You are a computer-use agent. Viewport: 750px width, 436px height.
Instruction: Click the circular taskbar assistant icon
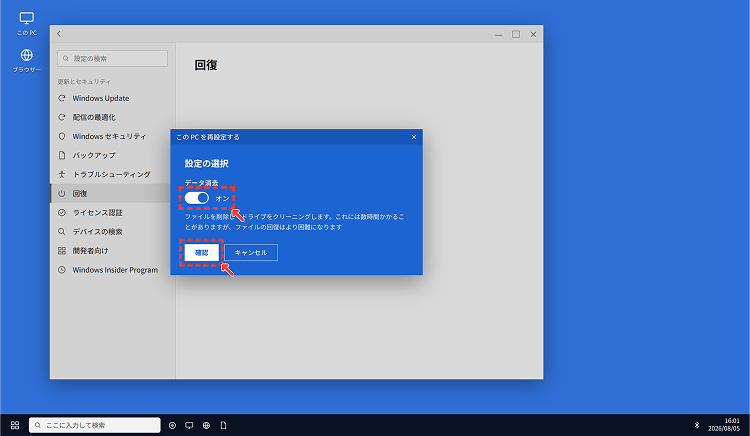[172, 425]
